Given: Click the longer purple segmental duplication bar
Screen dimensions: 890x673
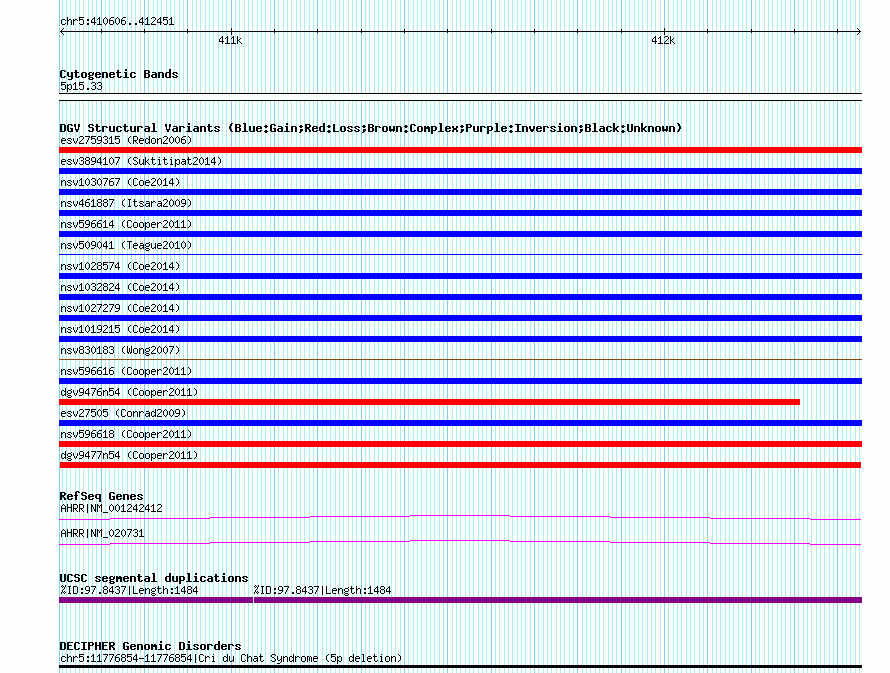Looking at the screenshot, I should (558, 600).
